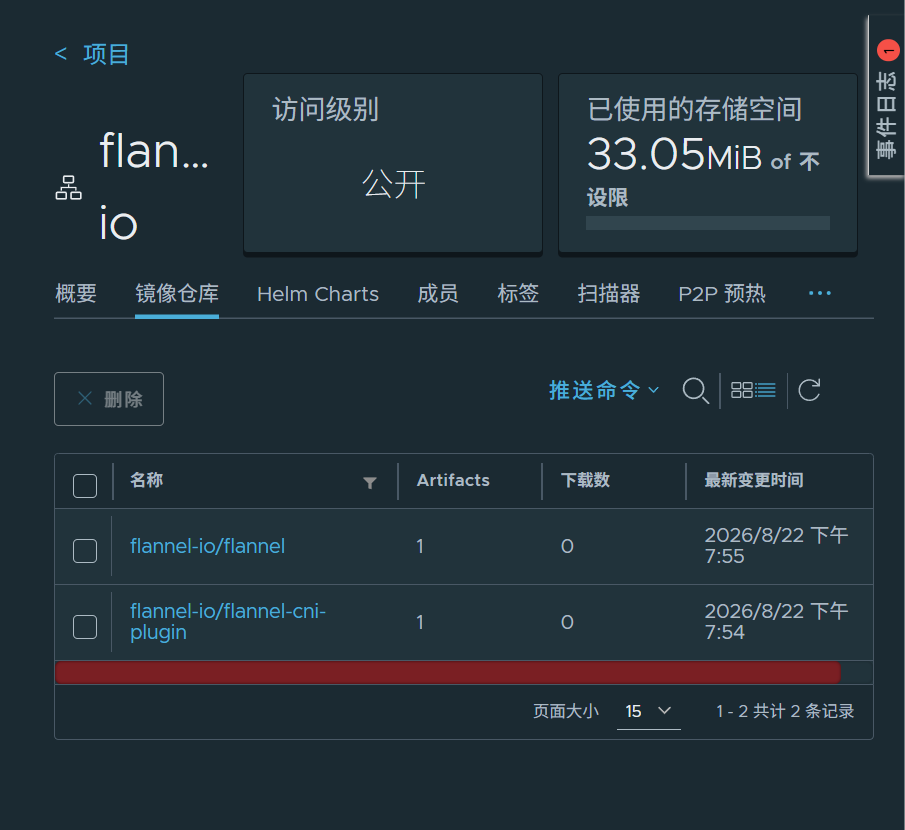Sort by 最新变更时间 column header

754,480
